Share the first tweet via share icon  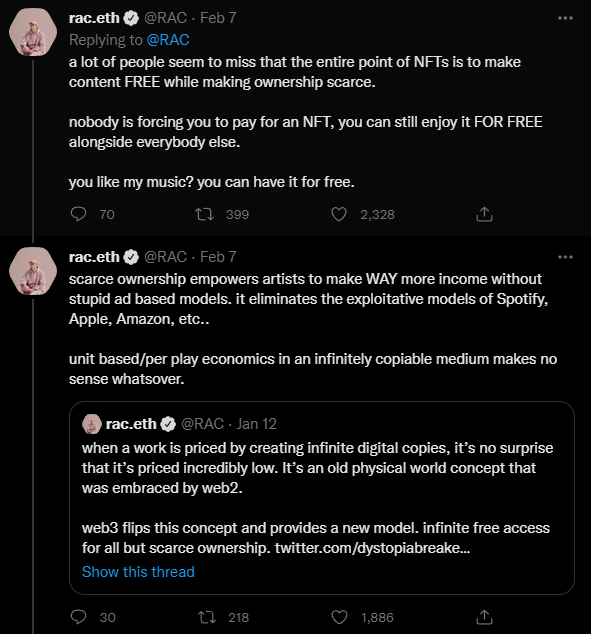484,214
